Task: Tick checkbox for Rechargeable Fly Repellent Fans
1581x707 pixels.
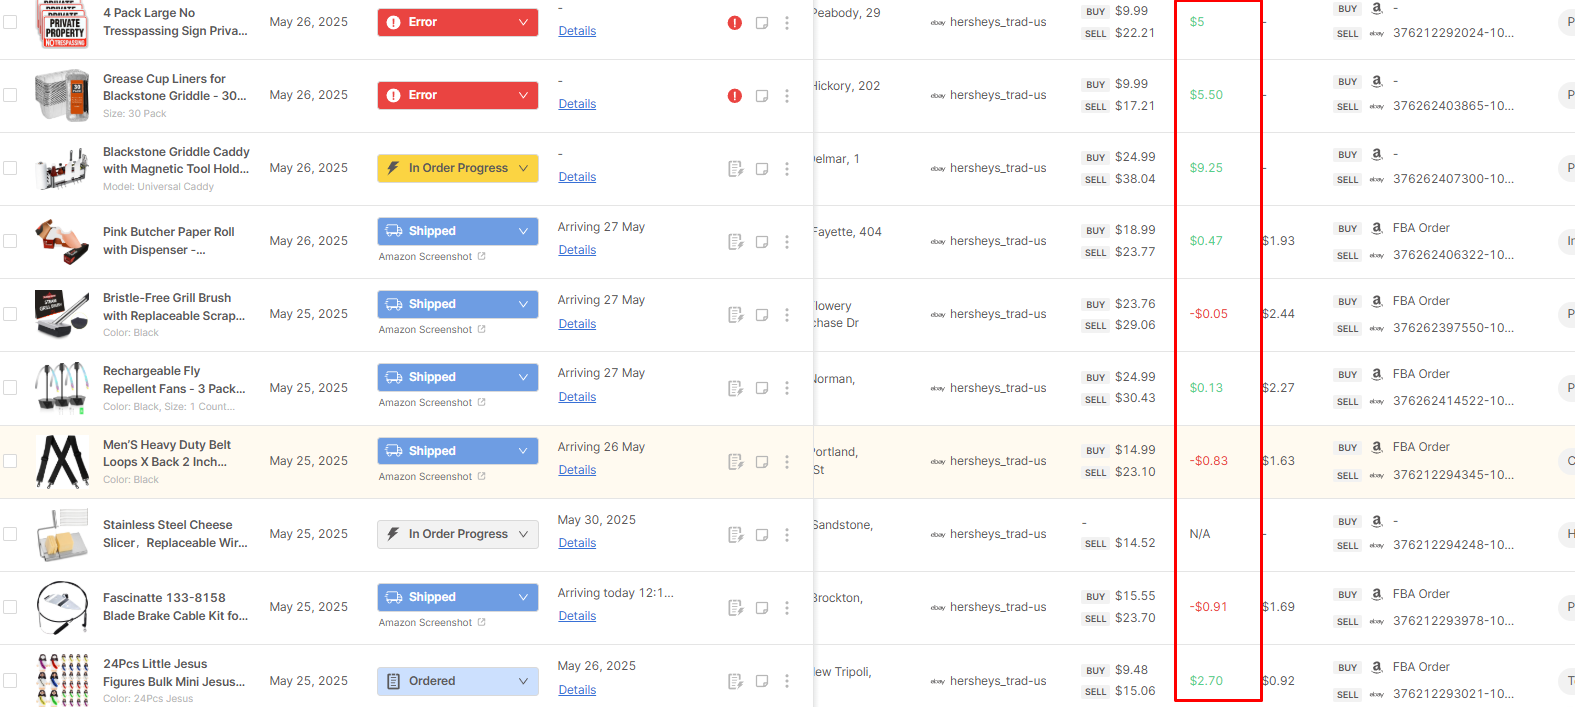Action: click(x=10, y=388)
